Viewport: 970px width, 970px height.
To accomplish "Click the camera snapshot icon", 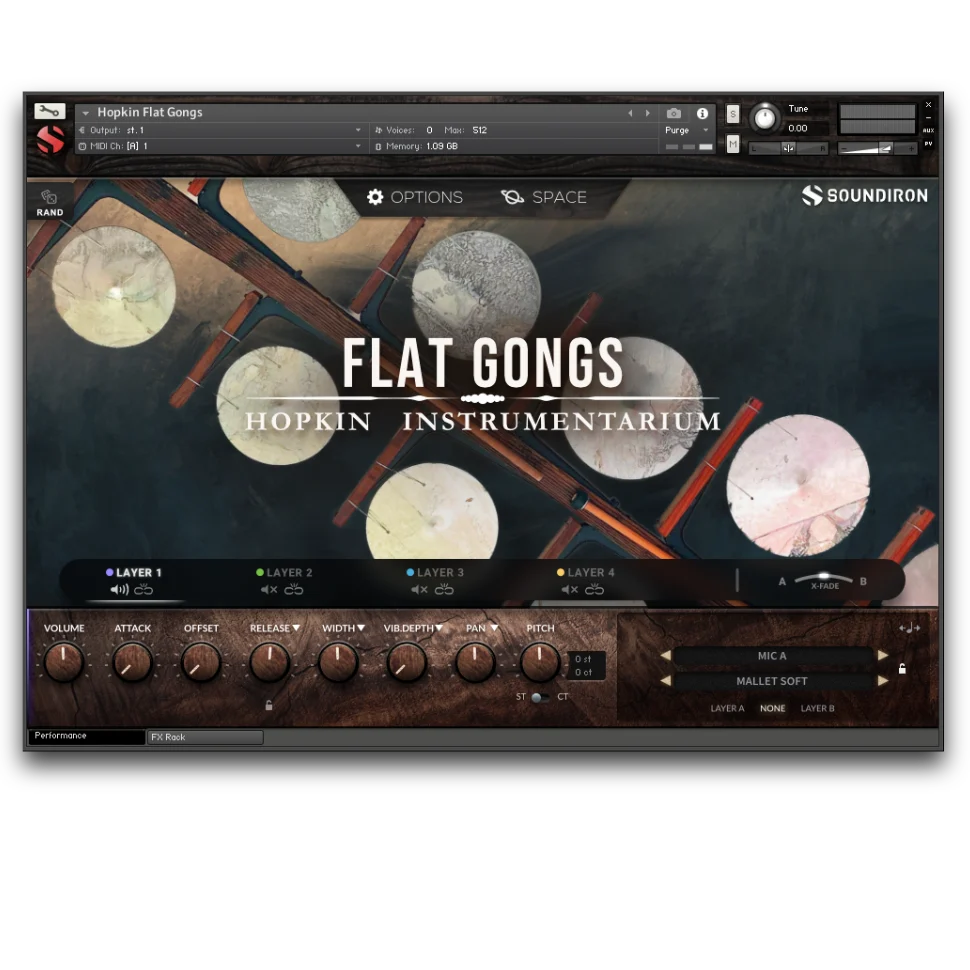I will [674, 113].
